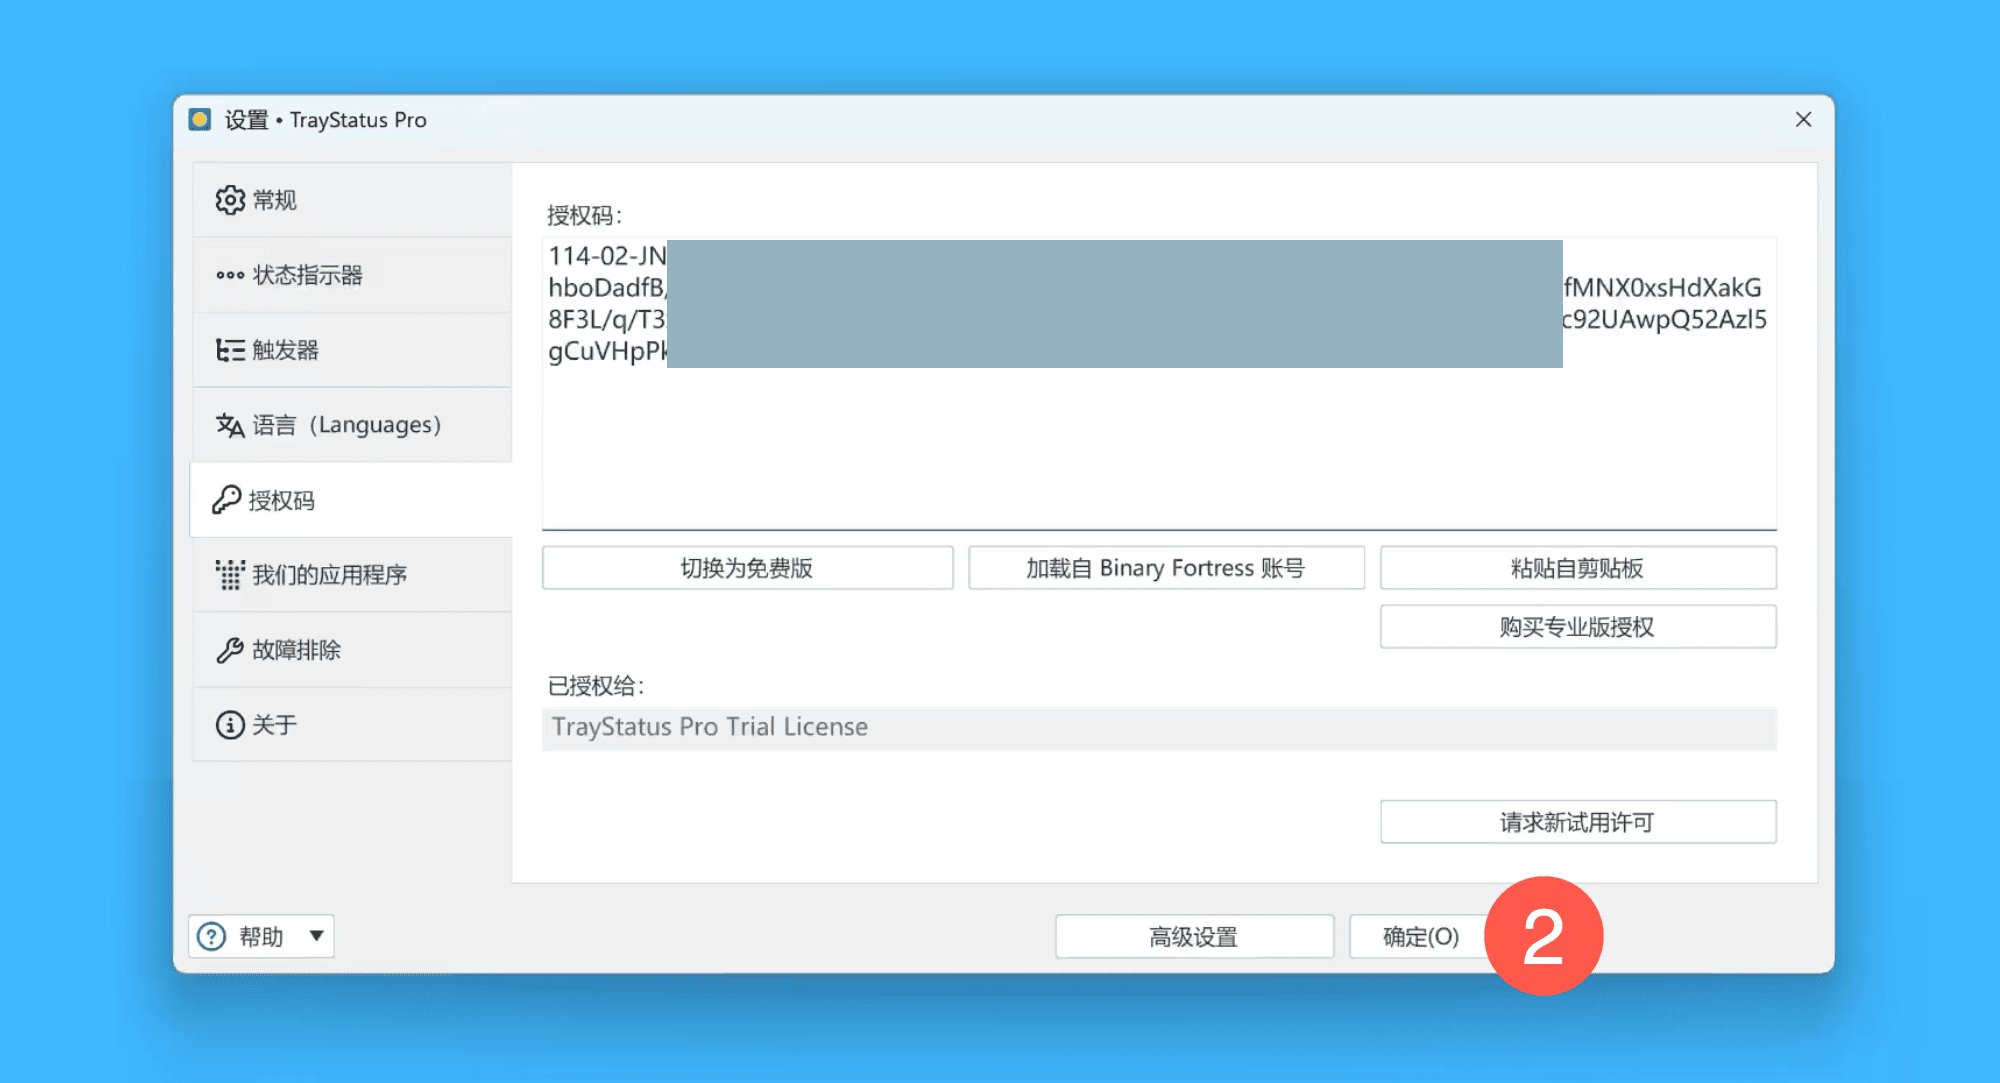Click inside the 授权码 text area
Screen dimensions: 2000x1083
[x=1159, y=383]
